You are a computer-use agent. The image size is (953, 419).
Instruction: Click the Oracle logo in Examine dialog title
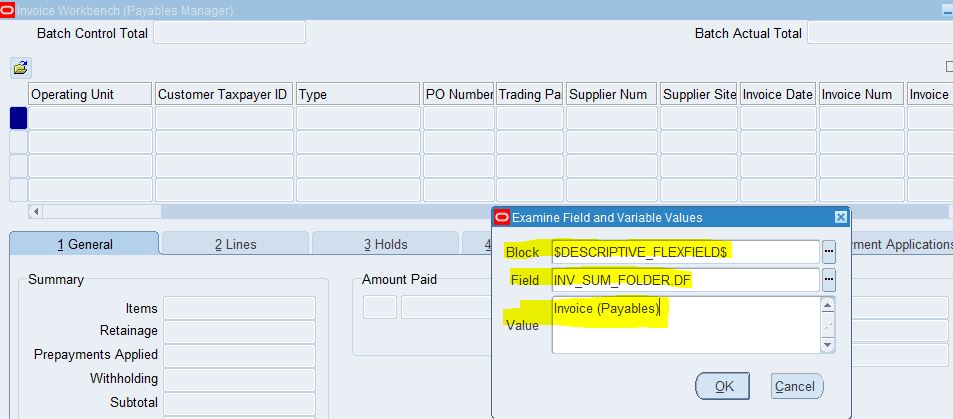[502, 217]
